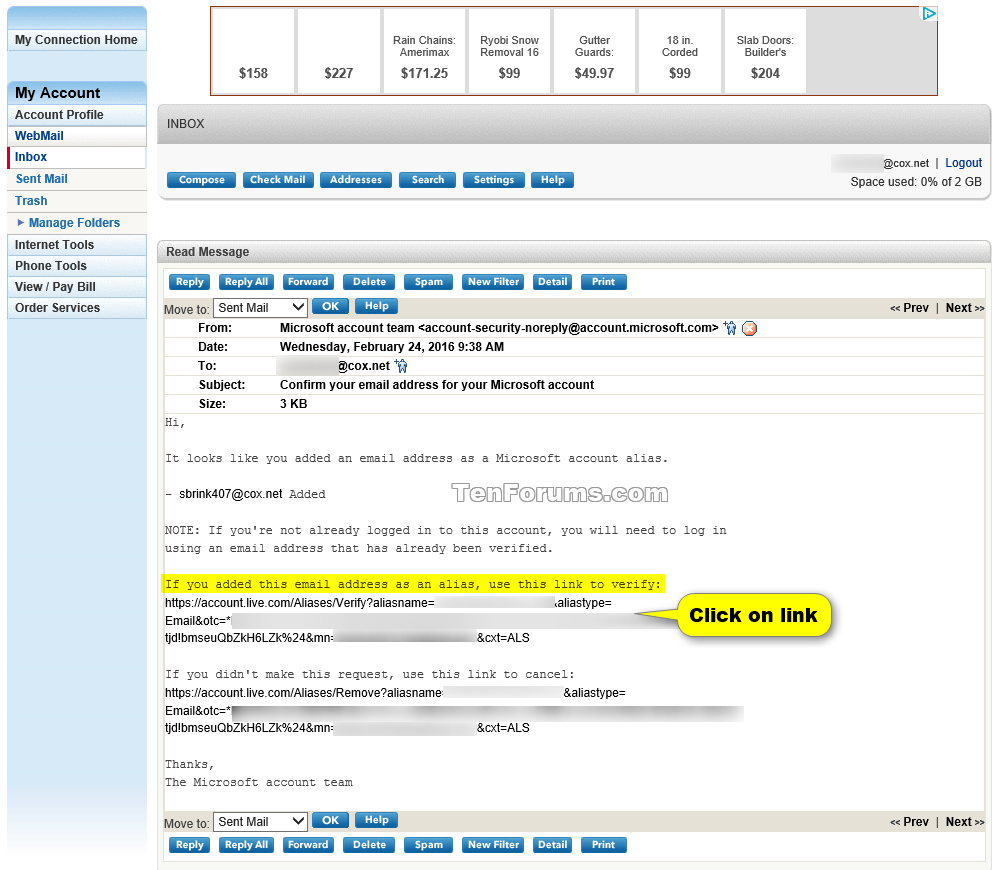1001x870 pixels.
Task: Open Internet Tools in sidebar
Action: click(77, 245)
